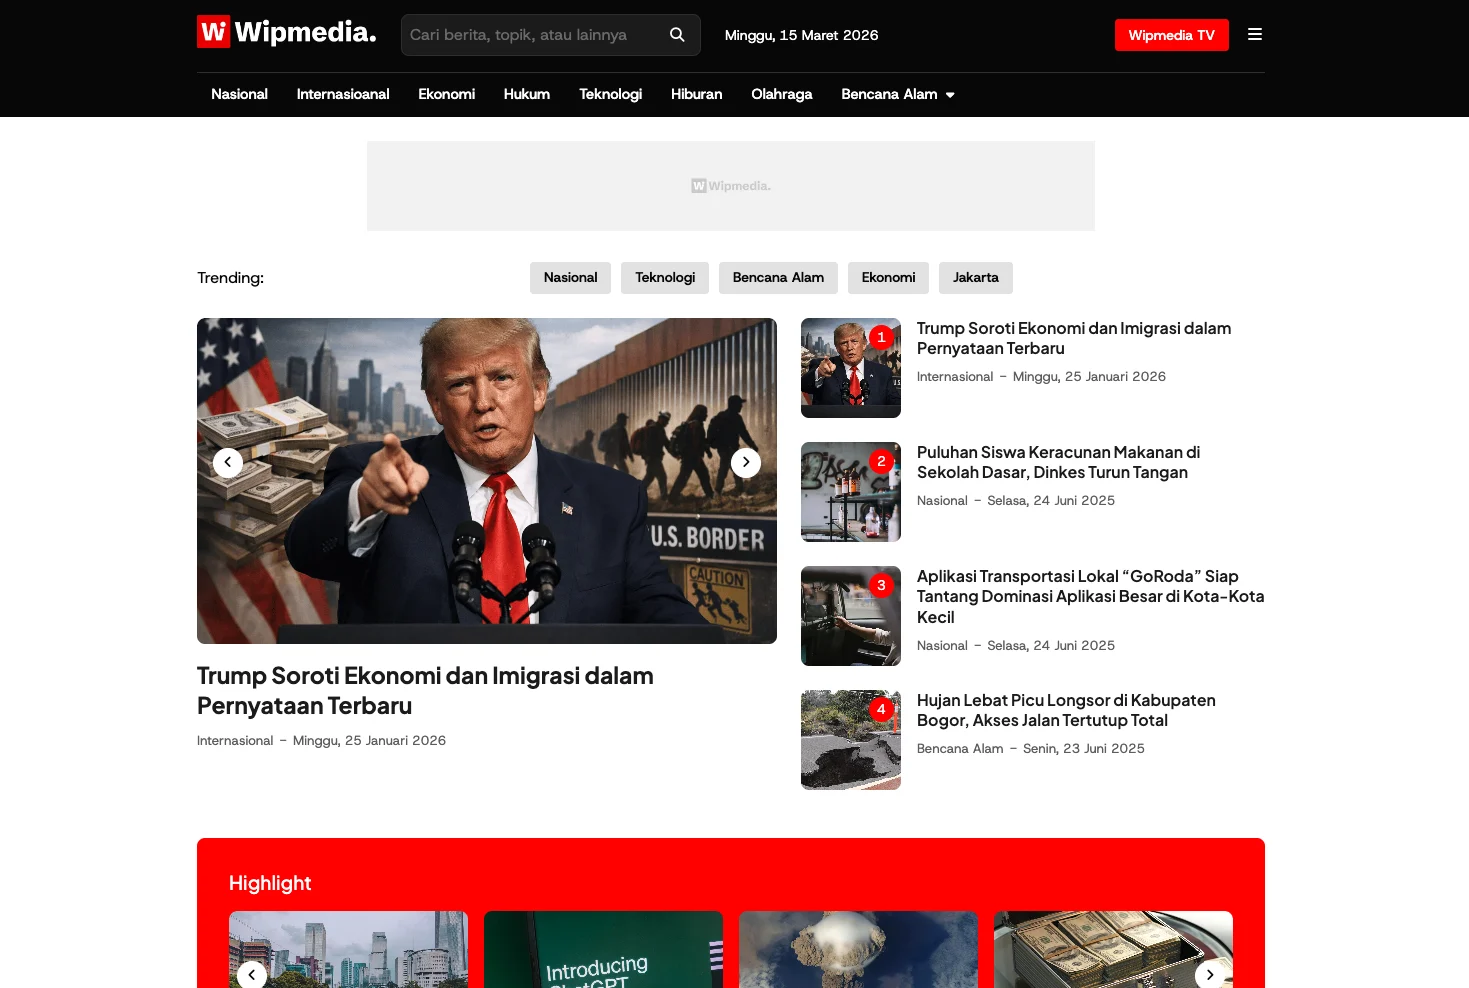Screen dimensions: 1469x988
Task: Select the Ekonomi trending topic
Action: (888, 277)
